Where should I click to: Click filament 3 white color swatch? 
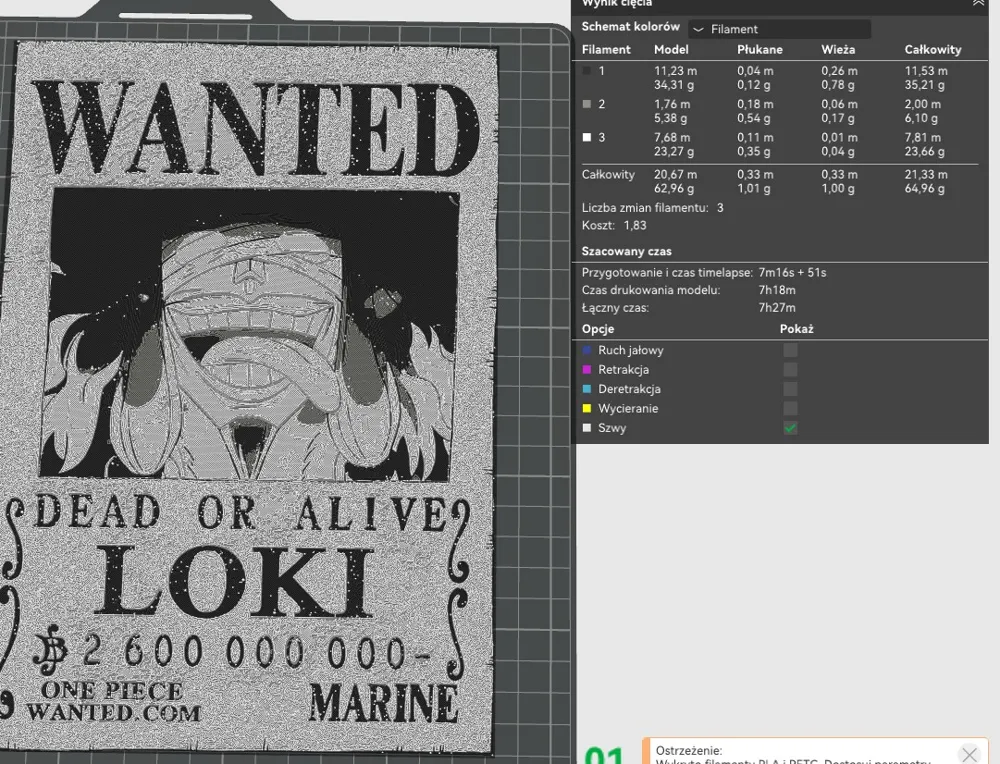587,137
